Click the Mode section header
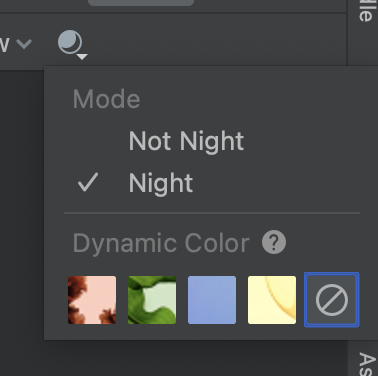The width and height of the screenshot is (378, 376). click(106, 99)
